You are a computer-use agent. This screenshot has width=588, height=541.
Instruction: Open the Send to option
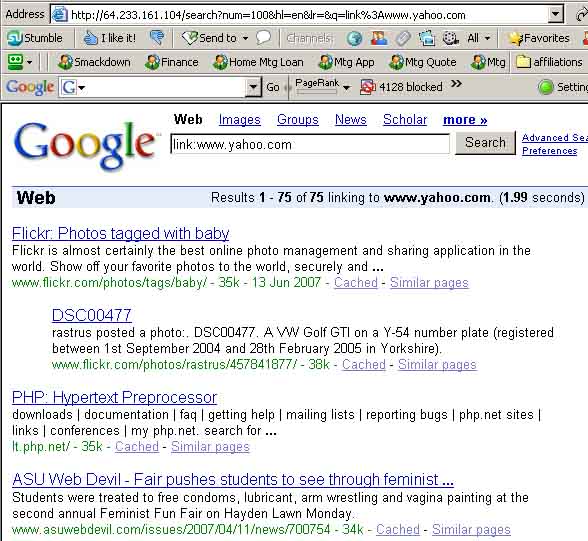pyautogui.click(x=209, y=38)
